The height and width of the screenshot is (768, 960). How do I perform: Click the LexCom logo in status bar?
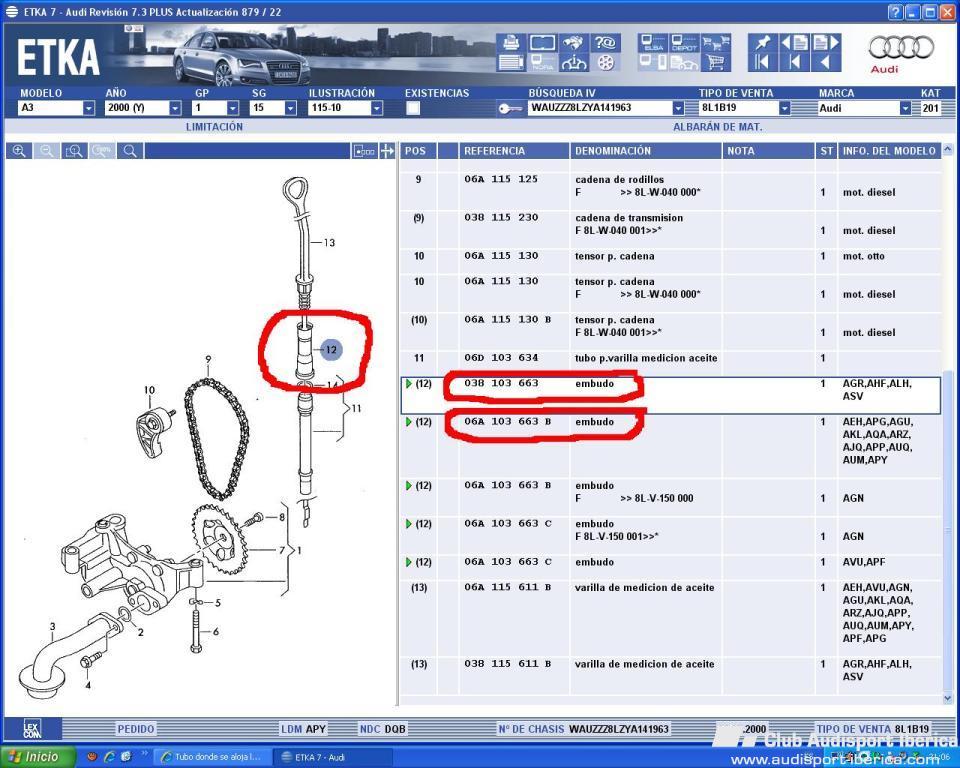click(x=32, y=729)
